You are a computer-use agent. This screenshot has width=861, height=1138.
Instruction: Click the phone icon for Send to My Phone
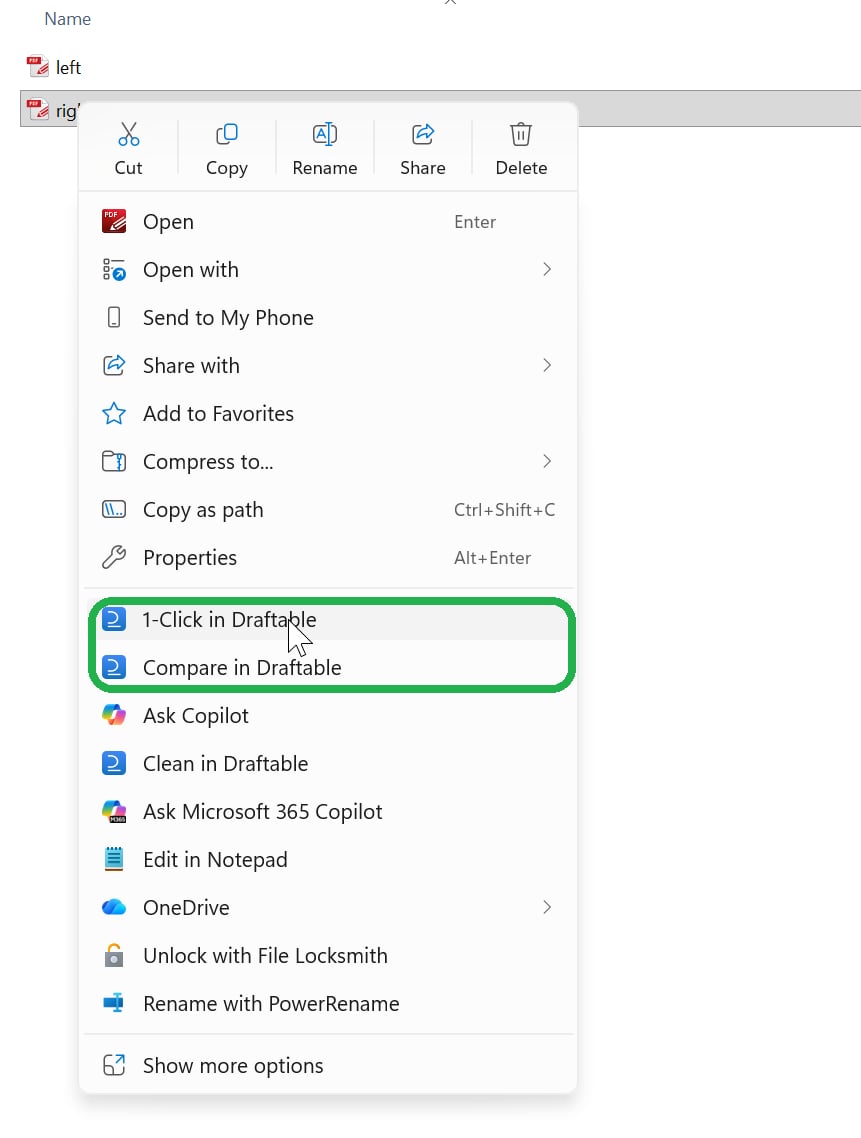pos(114,317)
